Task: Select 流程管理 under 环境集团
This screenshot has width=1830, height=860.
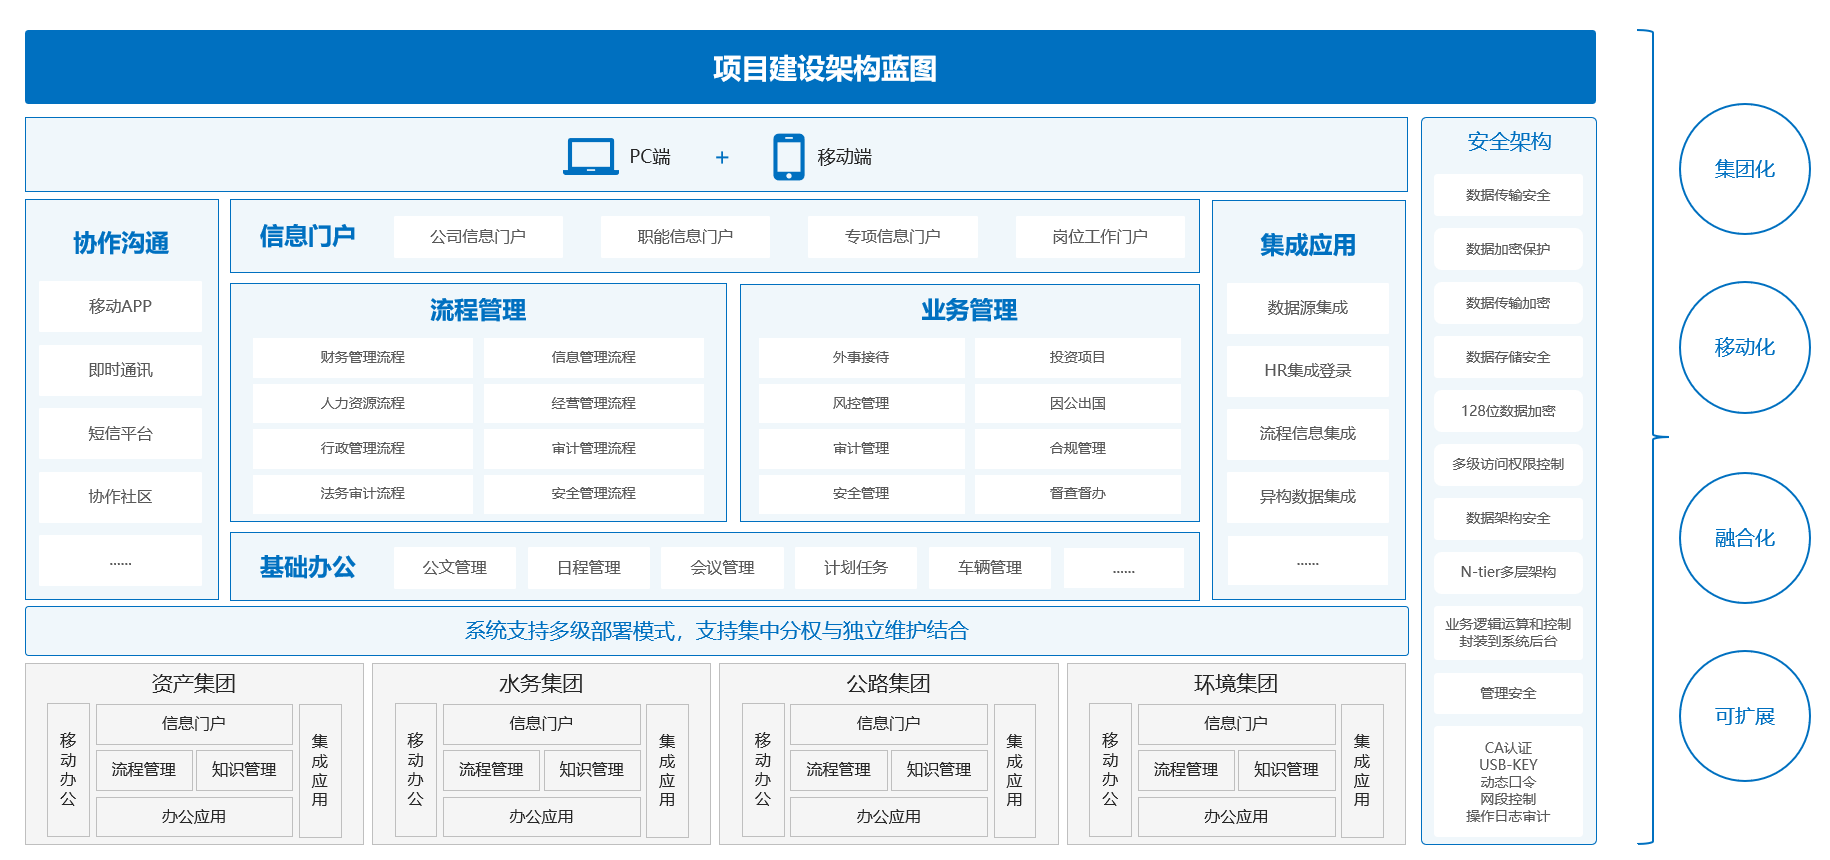Action: tap(1186, 770)
